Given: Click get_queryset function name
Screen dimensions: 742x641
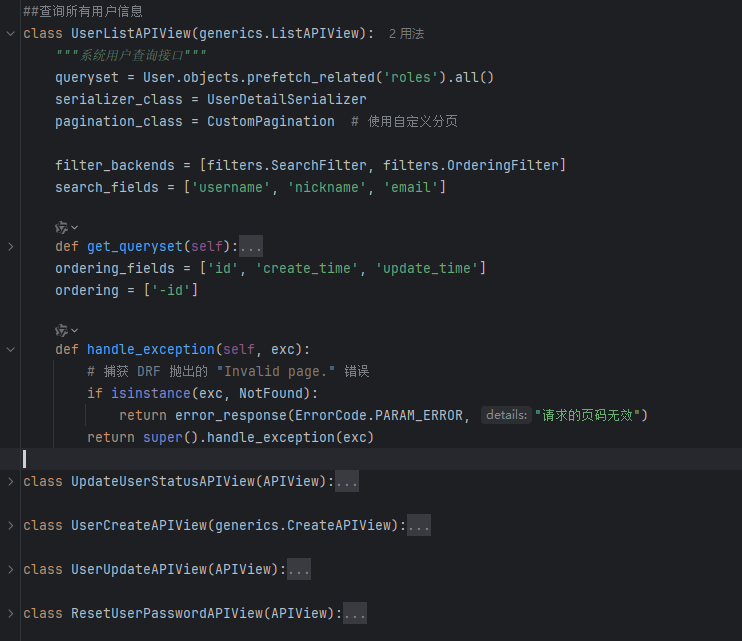Looking at the screenshot, I should pos(135,246).
